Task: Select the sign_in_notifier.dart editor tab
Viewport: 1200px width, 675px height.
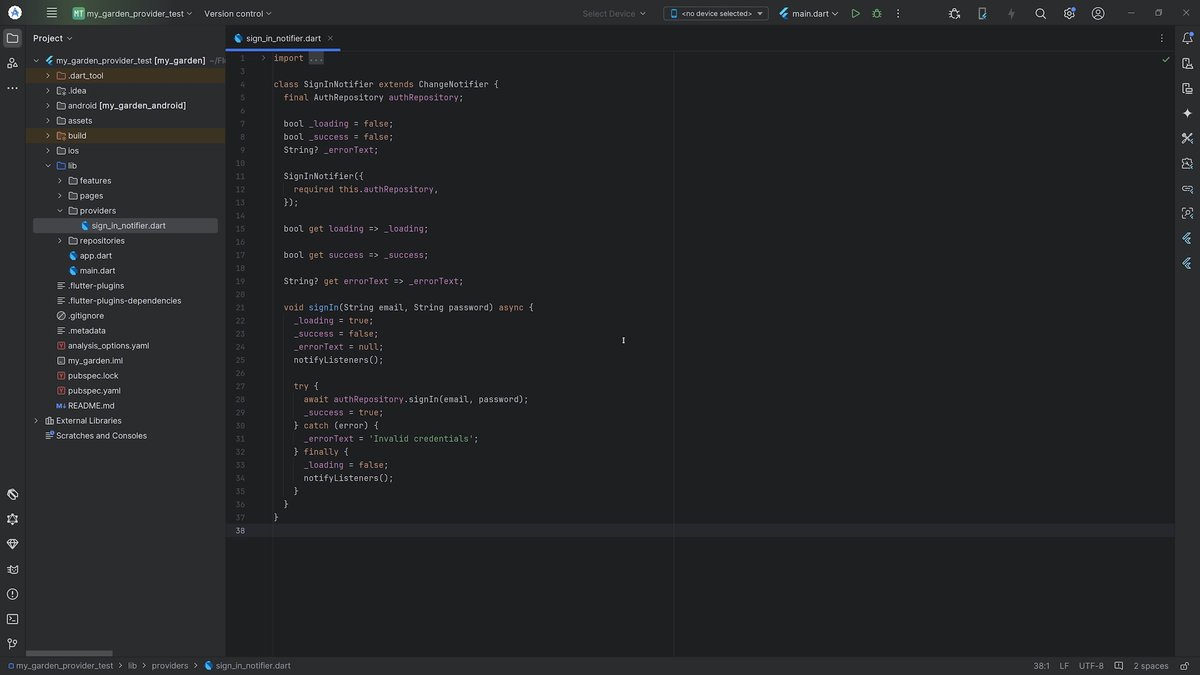Action: coord(283,38)
